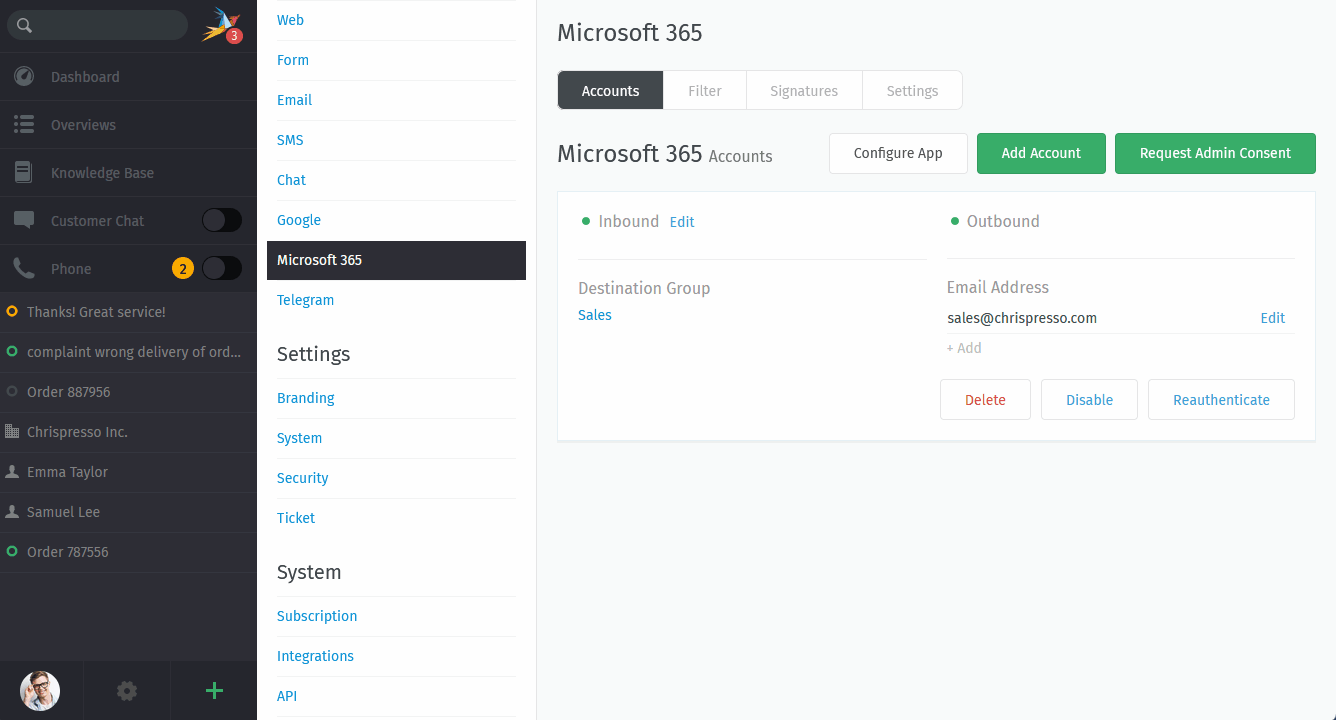Click the Chrispresso Inc. organization icon
1336x720 pixels.
click(12, 432)
